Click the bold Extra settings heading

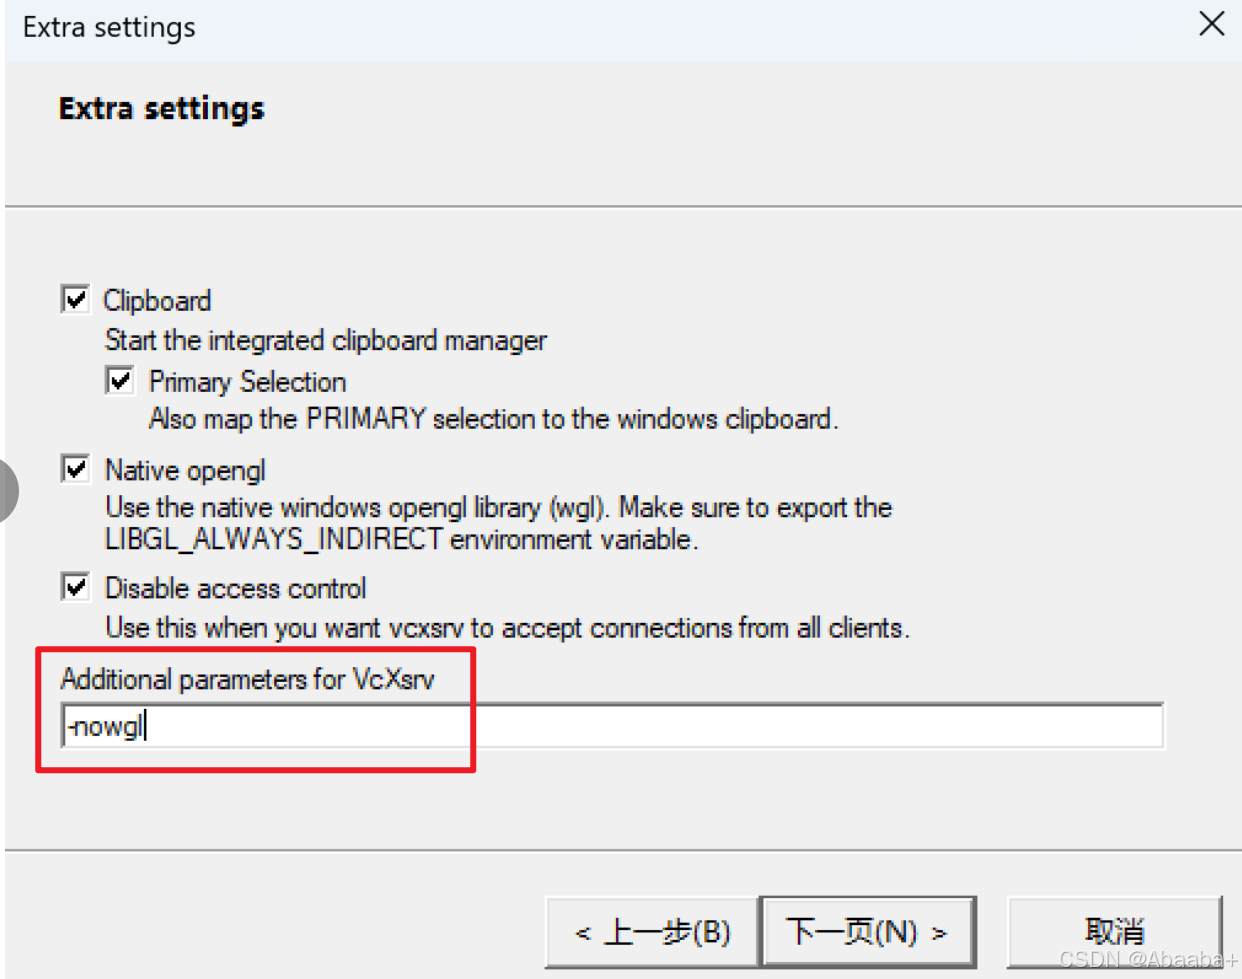[161, 108]
